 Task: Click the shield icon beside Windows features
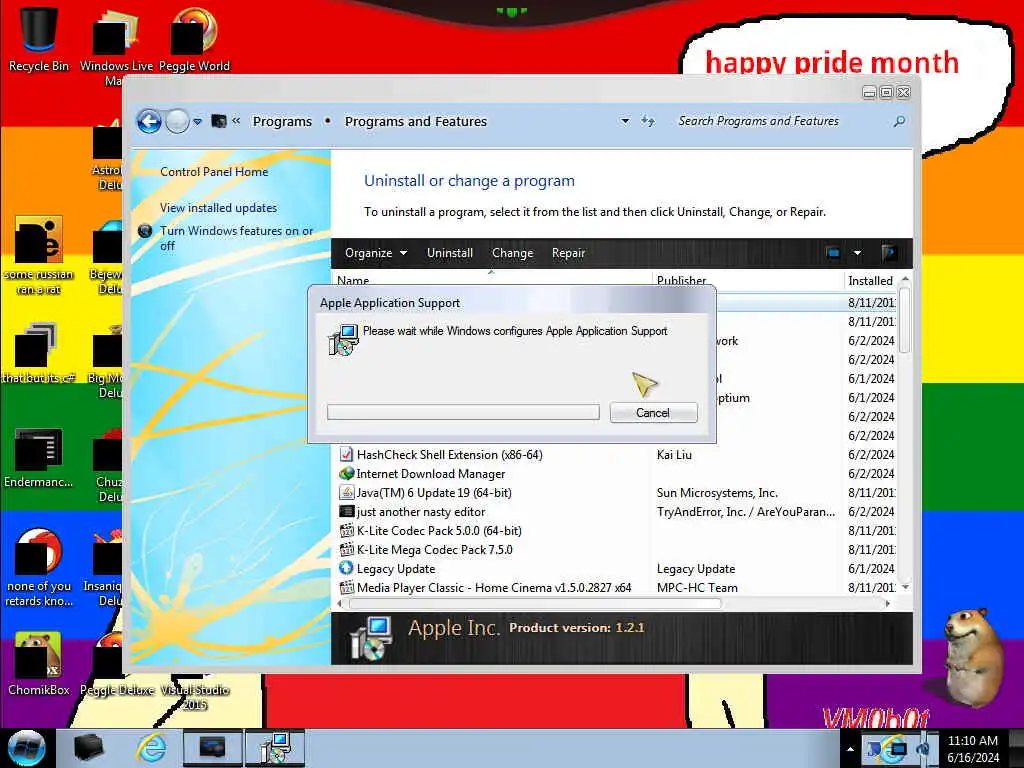(x=145, y=231)
